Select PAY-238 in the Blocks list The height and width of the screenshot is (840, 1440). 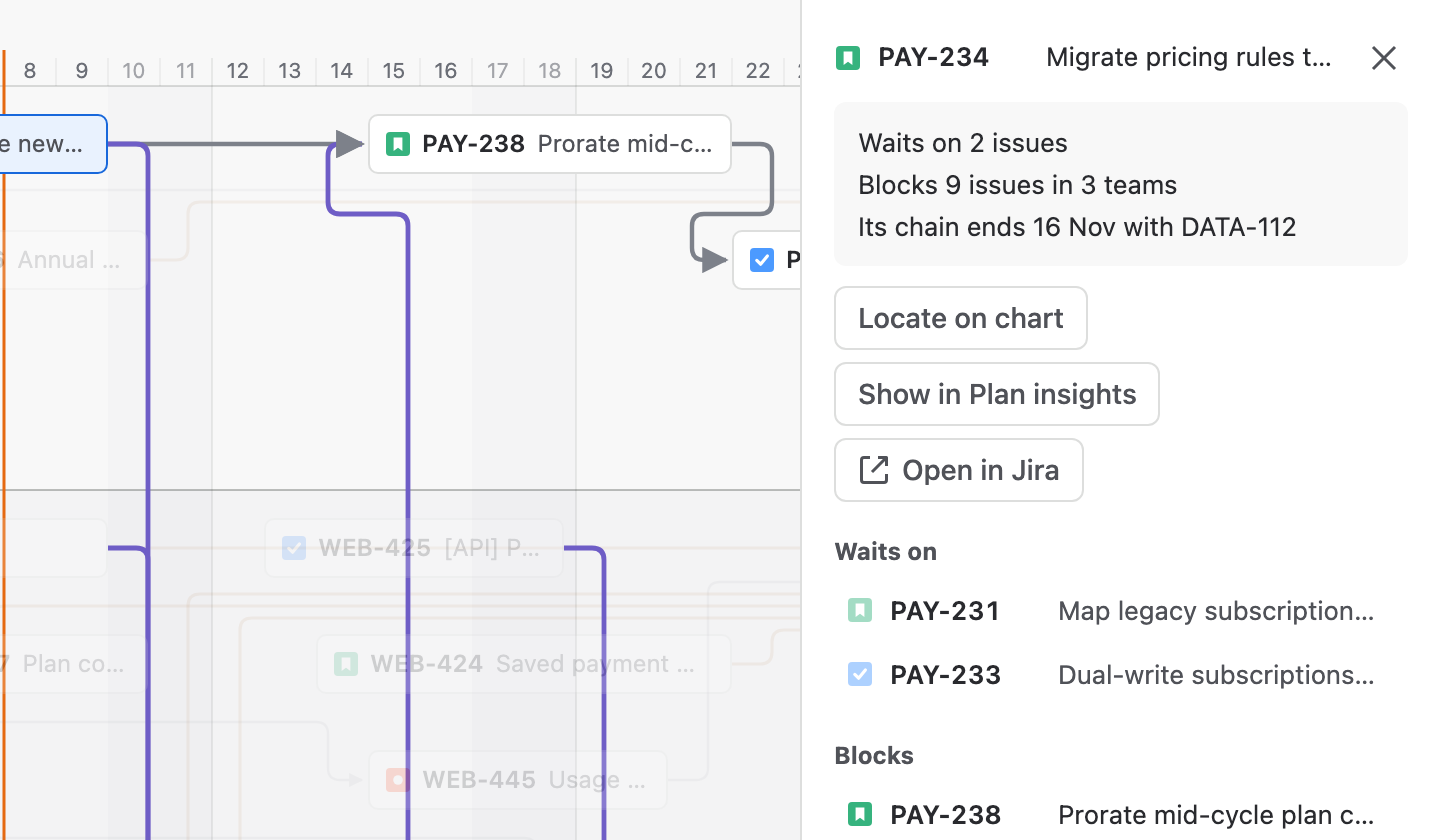[x=1120, y=815]
